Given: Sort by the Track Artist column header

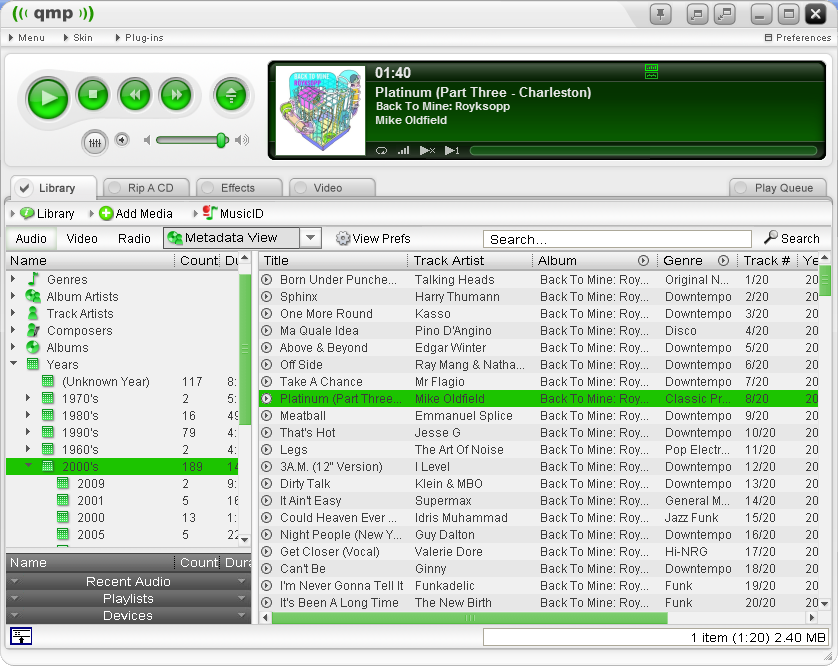Looking at the screenshot, I should coord(470,261).
